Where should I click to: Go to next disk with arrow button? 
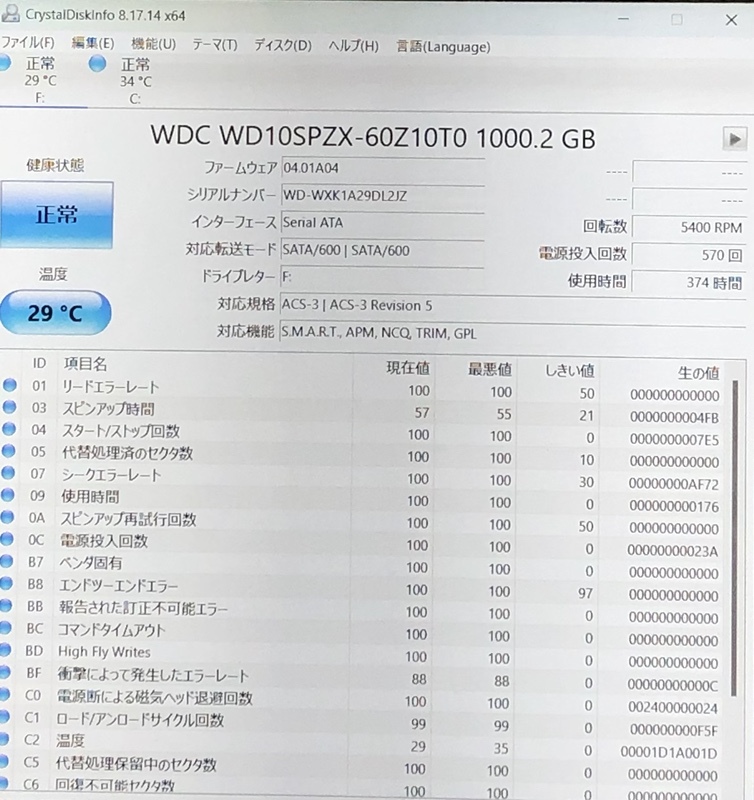pos(735,139)
